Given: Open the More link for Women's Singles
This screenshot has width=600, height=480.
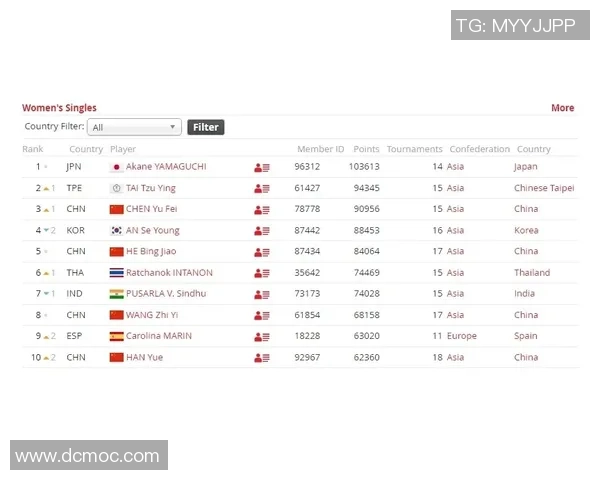Looking at the screenshot, I should tap(562, 108).
